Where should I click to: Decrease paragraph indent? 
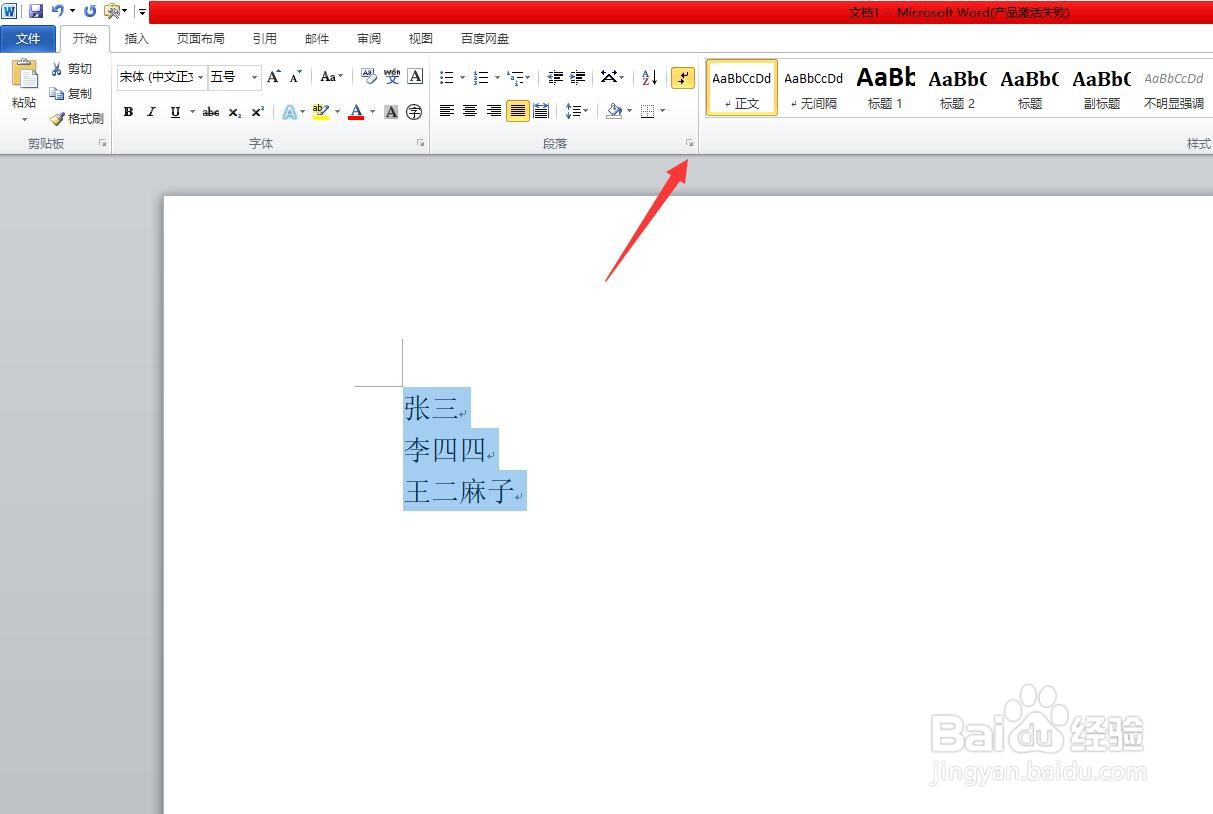point(555,77)
